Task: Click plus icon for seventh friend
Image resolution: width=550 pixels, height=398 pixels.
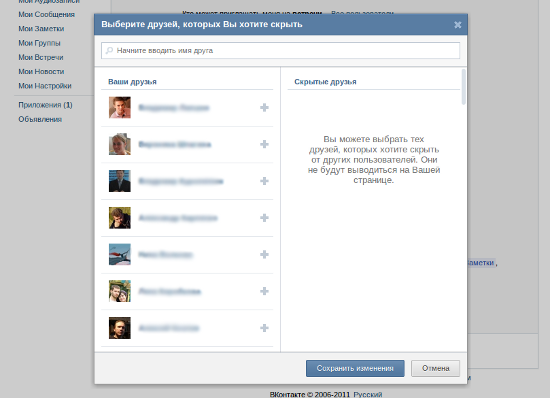Action: tap(264, 328)
